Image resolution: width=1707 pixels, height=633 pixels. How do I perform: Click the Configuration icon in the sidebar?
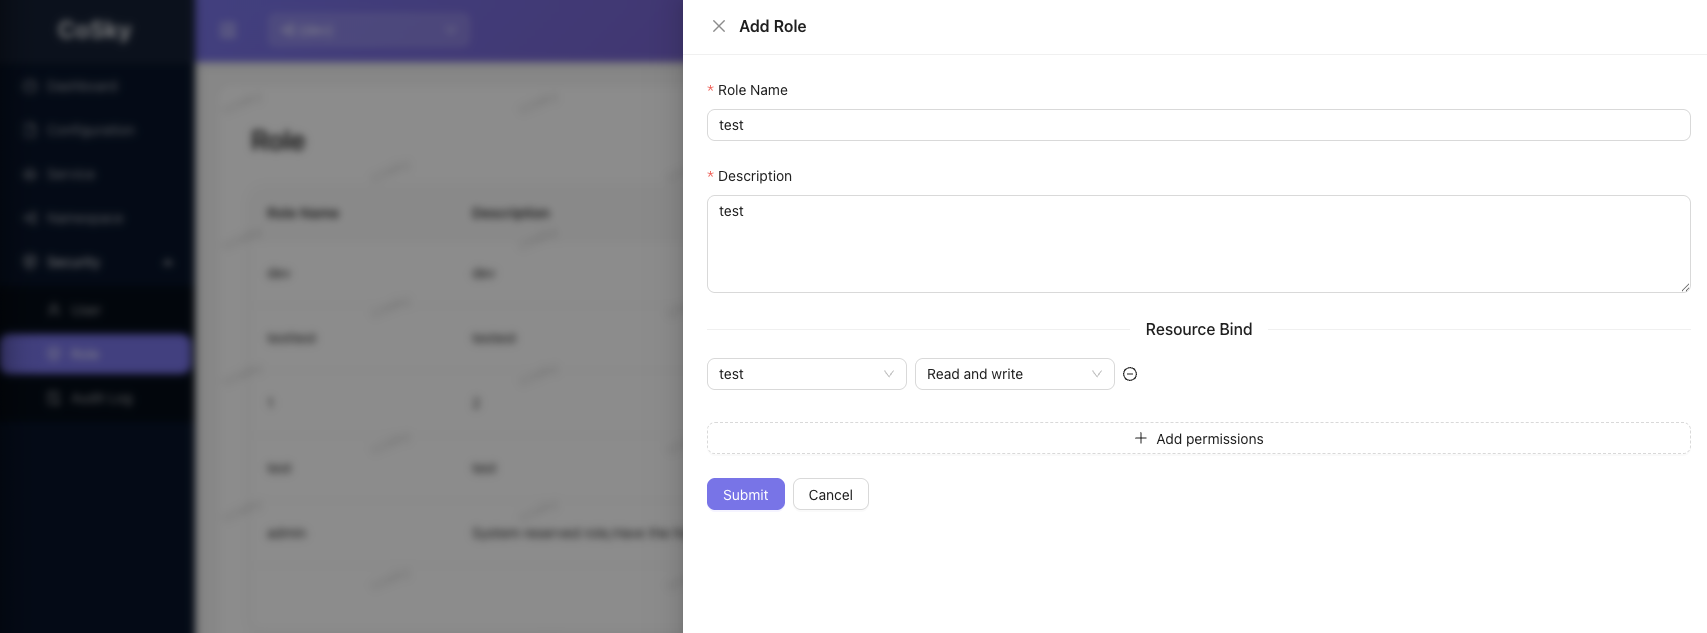pyautogui.click(x=30, y=130)
